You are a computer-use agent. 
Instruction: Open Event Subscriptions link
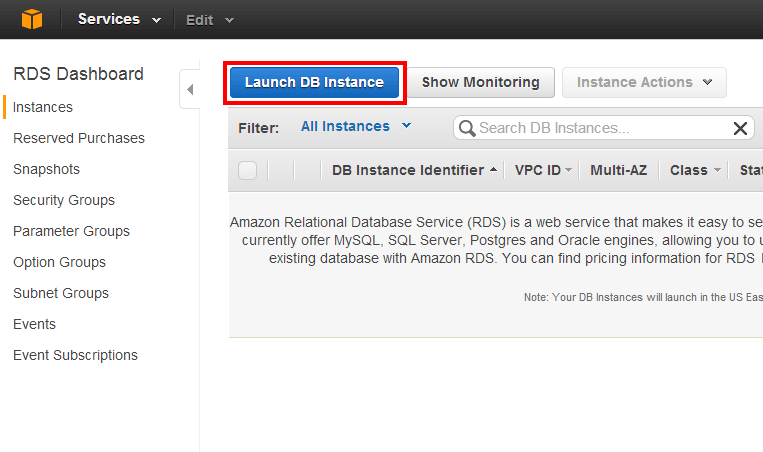[x=75, y=355]
